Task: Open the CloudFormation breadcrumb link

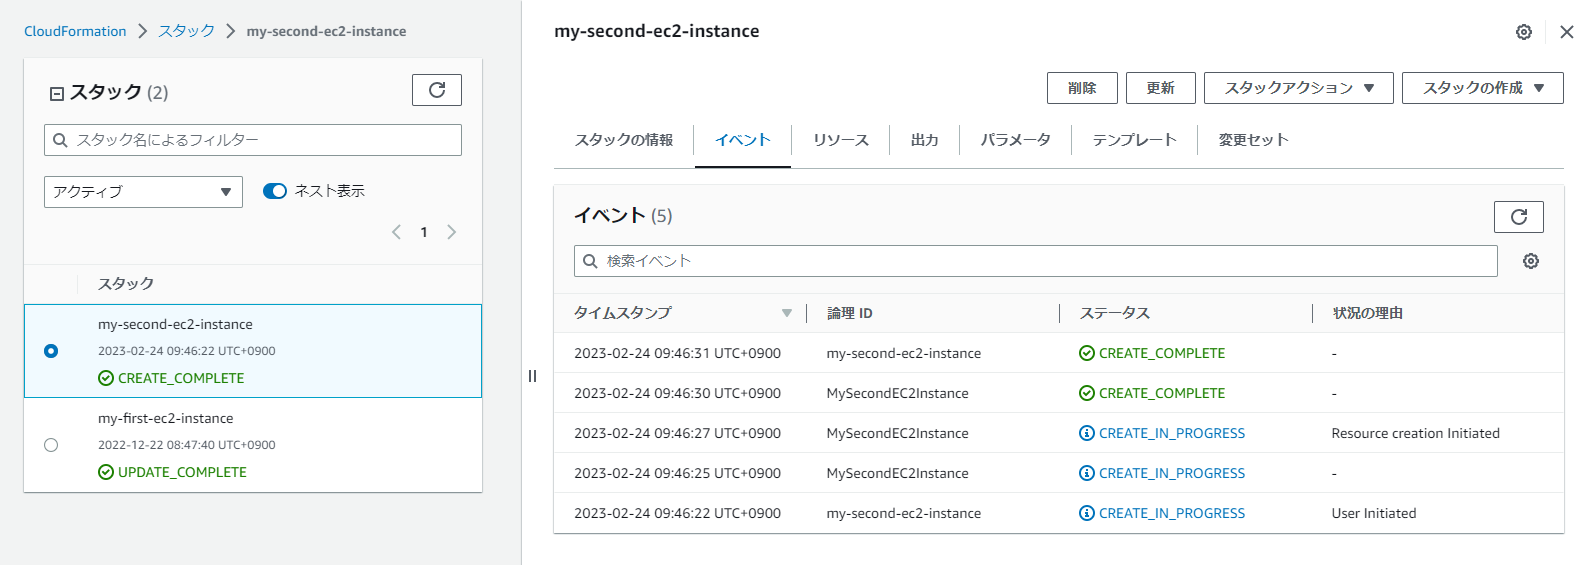Action: [75, 31]
